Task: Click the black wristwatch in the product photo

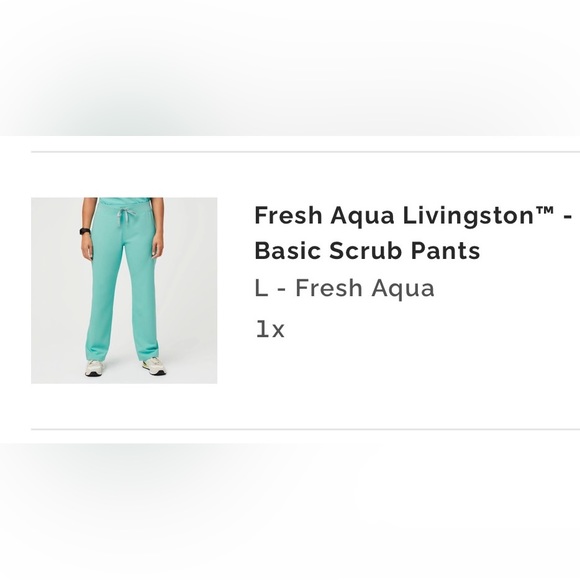Action: click(x=85, y=231)
